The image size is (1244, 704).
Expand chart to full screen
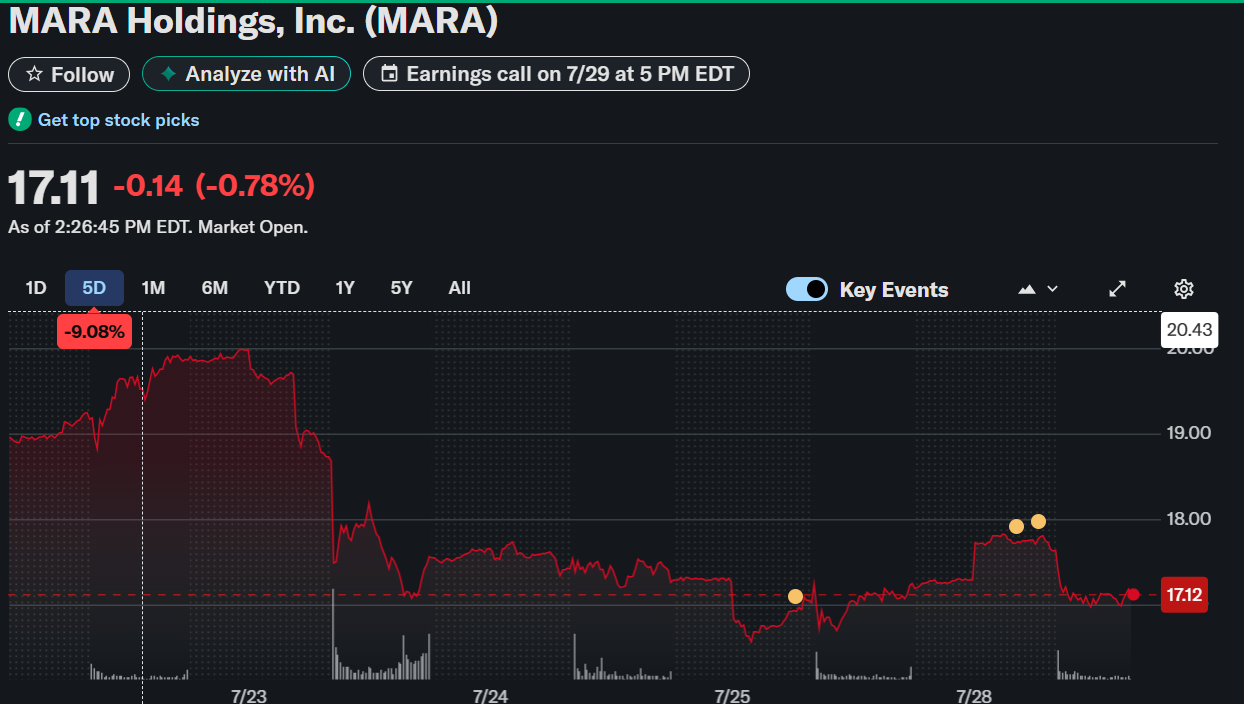point(1118,289)
